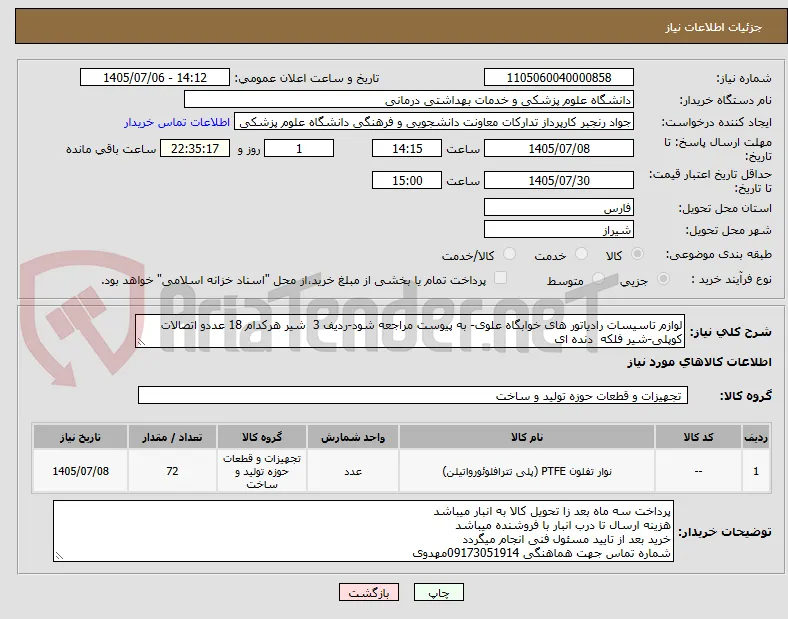Click the delivery province field فارس

click(x=558, y=208)
